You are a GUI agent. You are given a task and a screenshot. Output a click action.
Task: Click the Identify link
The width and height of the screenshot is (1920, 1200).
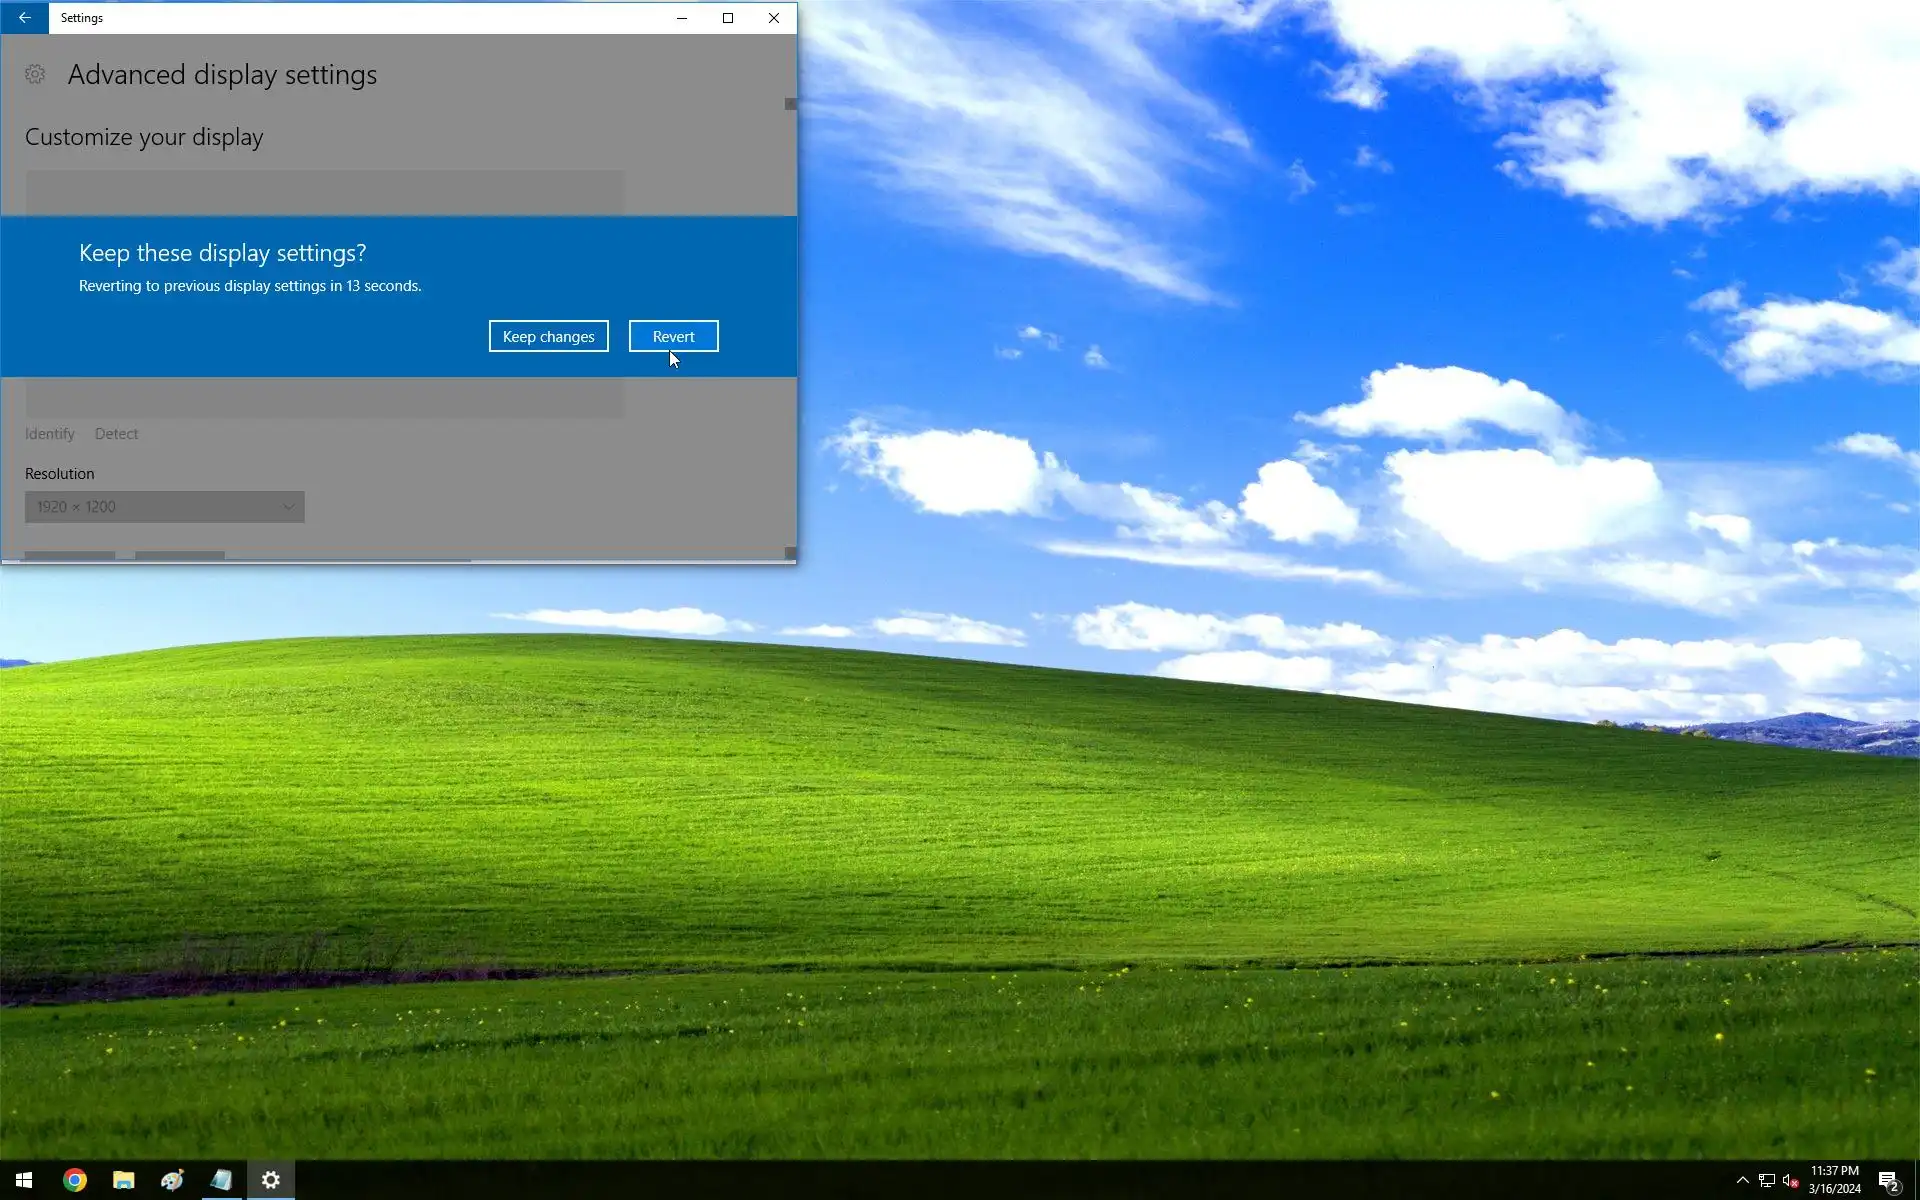coord(50,434)
